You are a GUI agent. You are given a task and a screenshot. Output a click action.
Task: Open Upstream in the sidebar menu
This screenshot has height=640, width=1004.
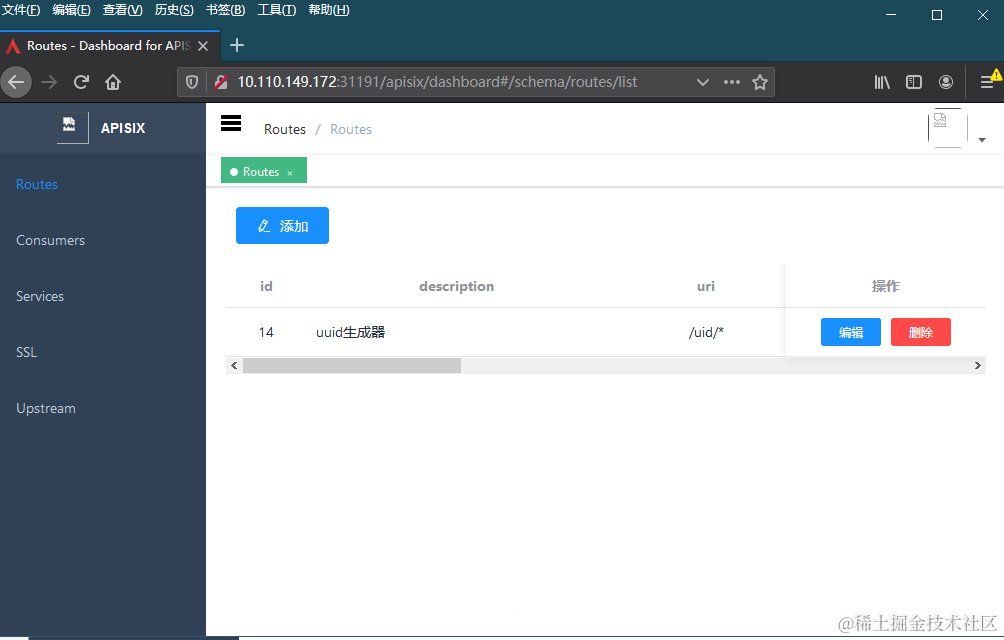45,408
